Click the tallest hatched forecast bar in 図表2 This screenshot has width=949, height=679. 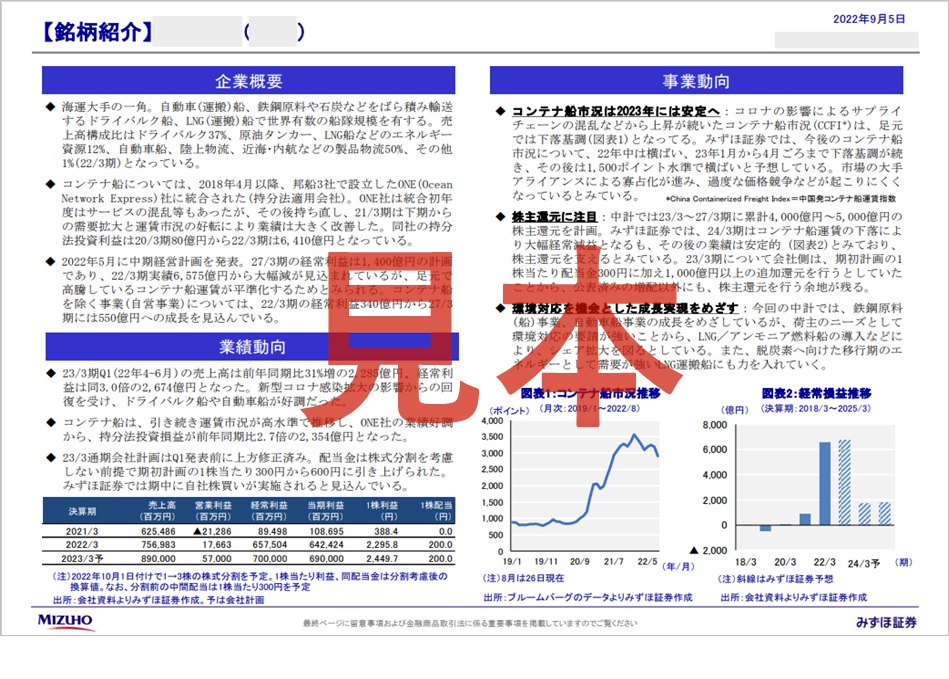click(x=844, y=482)
